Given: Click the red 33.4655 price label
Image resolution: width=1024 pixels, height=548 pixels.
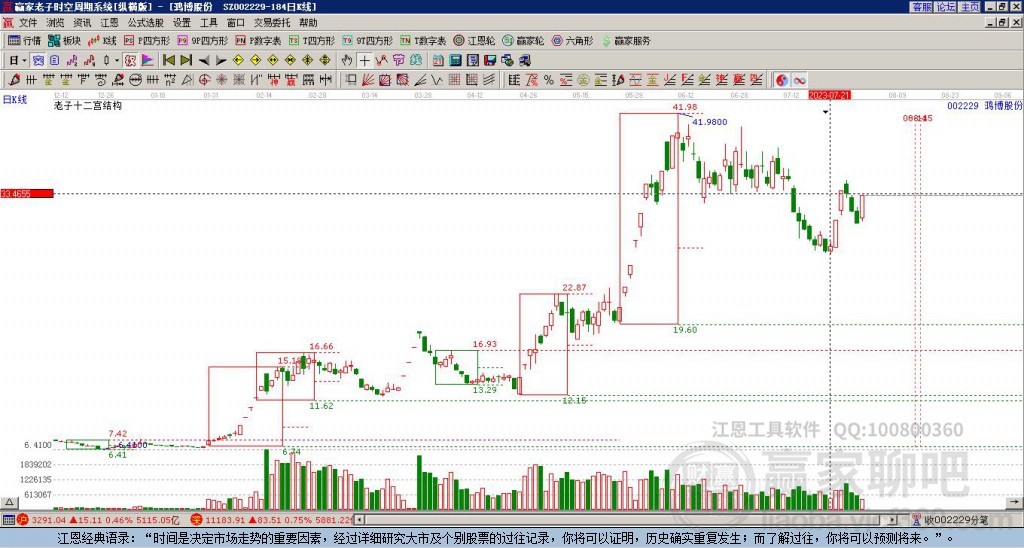Looking at the screenshot, I should [27, 194].
